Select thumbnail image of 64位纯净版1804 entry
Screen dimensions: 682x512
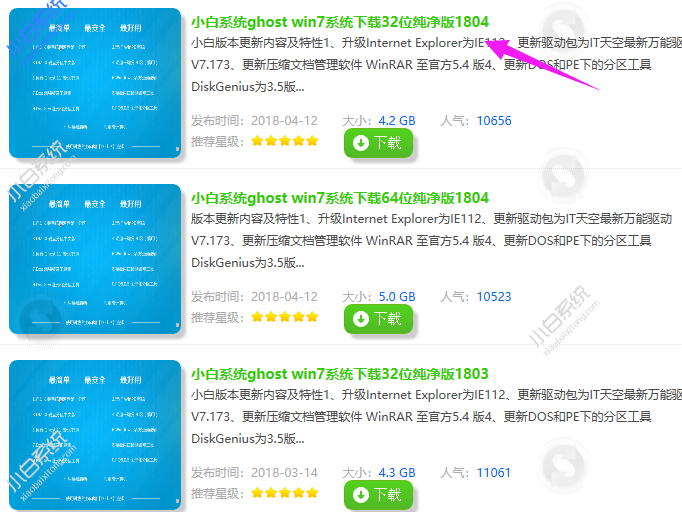pyautogui.click(x=95, y=259)
